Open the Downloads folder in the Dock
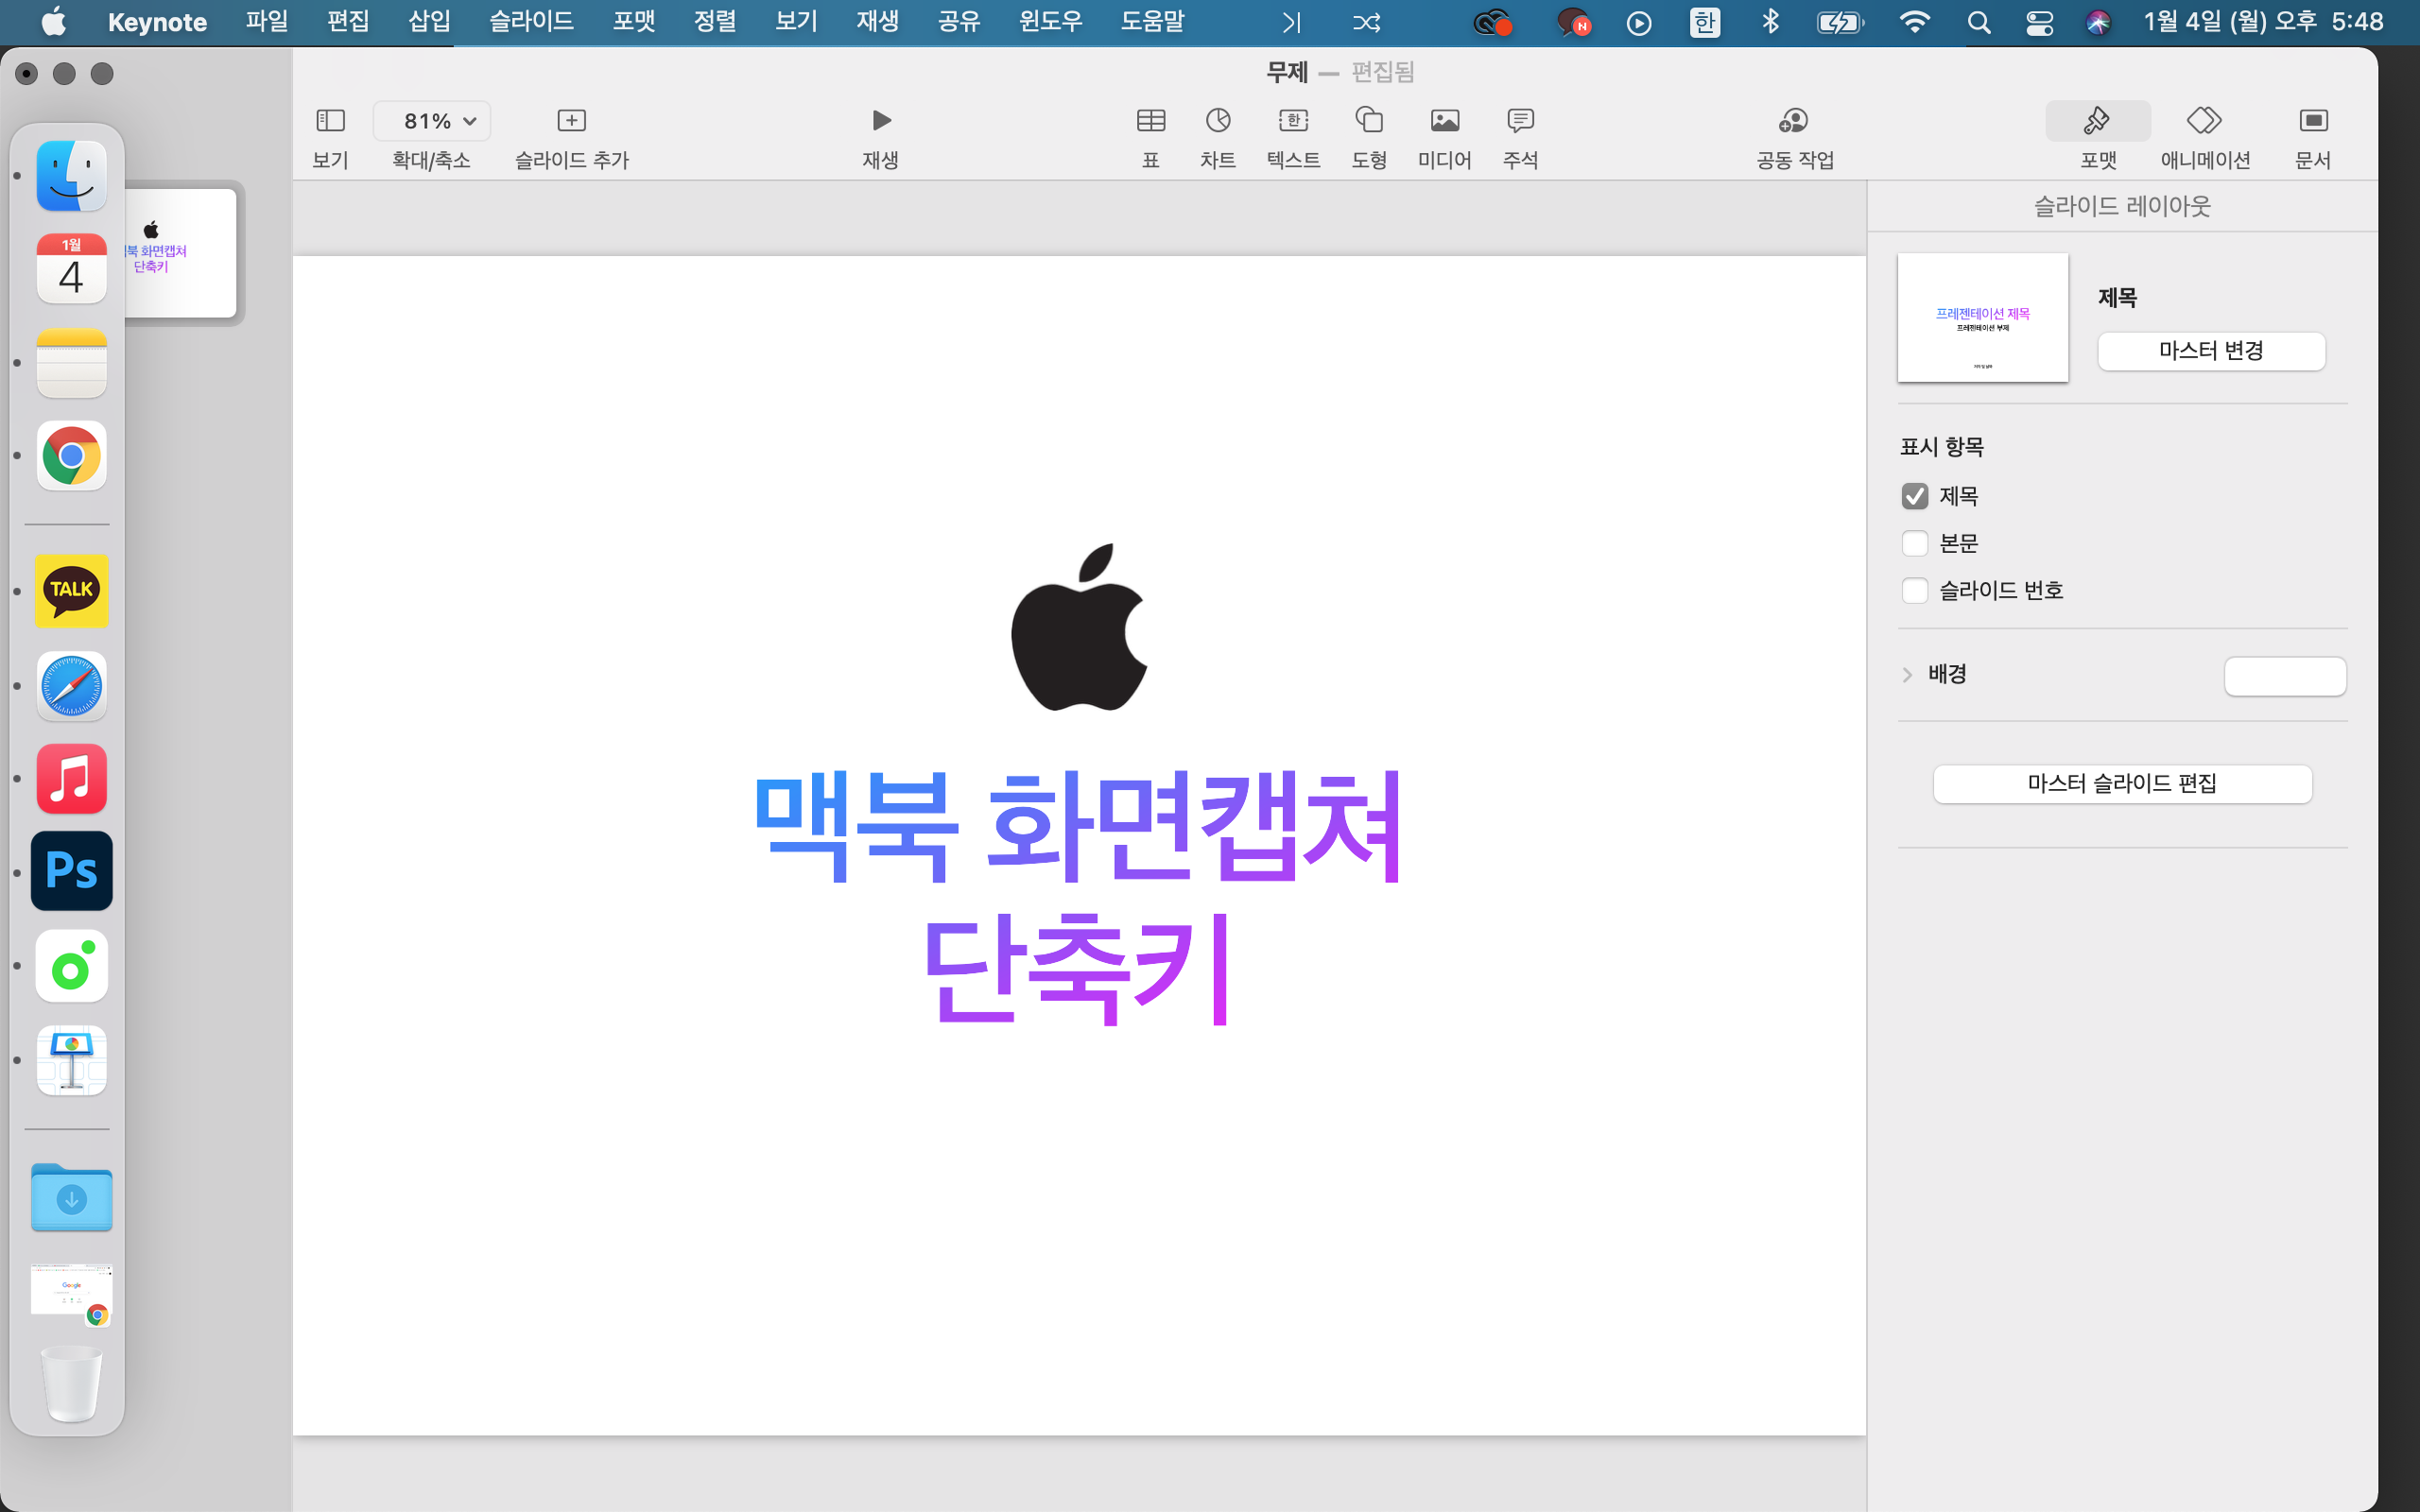Screen dimensions: 2420x1512 pyautogui.click(x=71, y=1196)
